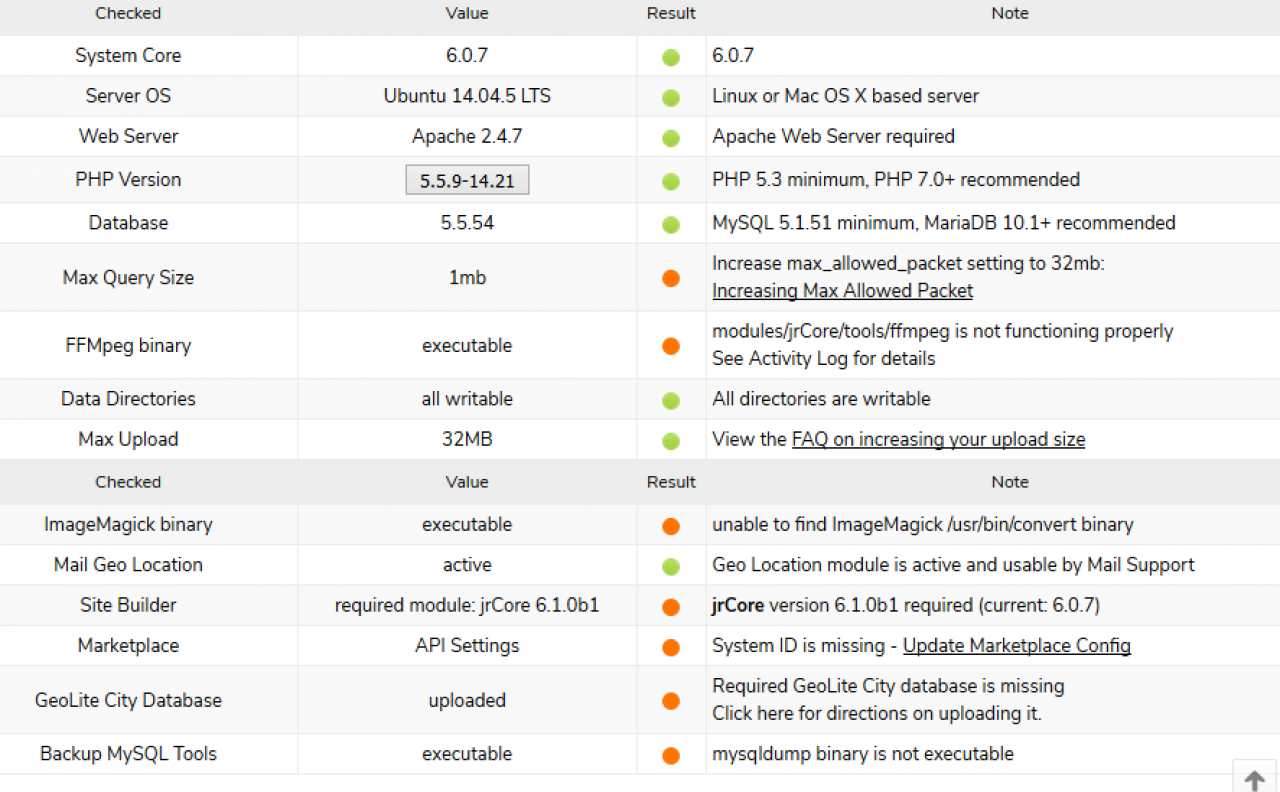Viewport: 1280px width, 792px height.
Task: Click the green status dot for Max Upload
Action: click(671, 441)
